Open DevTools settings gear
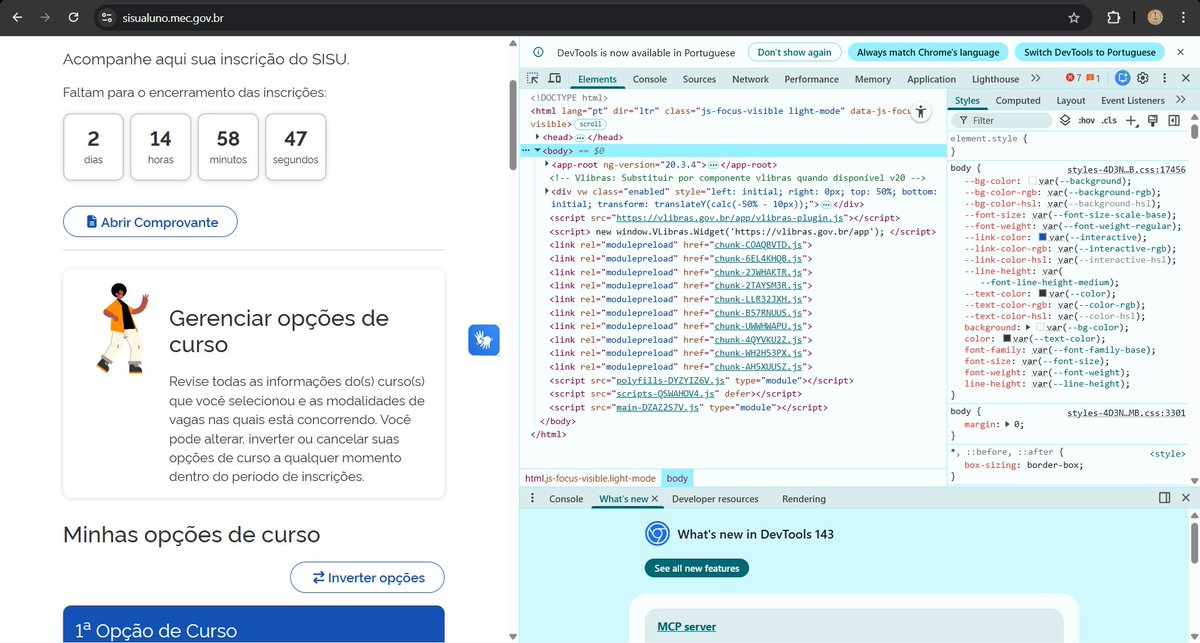This screenshot has height=643, width=1200. coord(1143,78)
